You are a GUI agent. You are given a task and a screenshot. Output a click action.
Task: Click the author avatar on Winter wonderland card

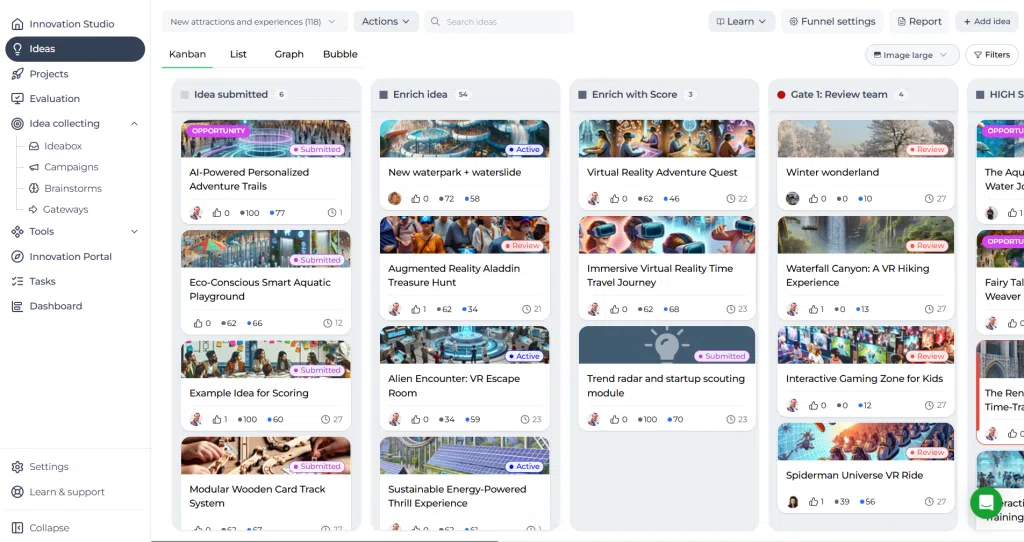pyautogui.click(x=792, y=199)
